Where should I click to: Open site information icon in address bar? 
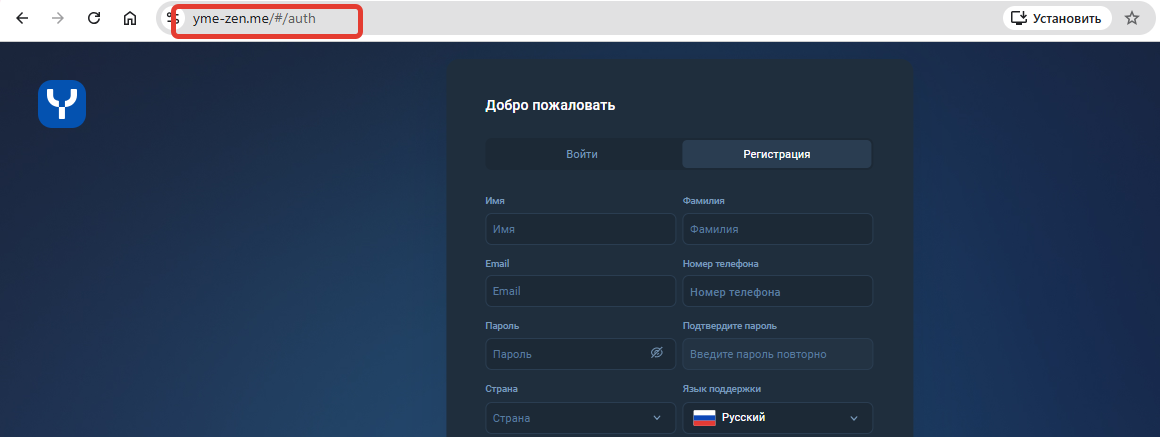pyautogui.click(x=172, y=18)
